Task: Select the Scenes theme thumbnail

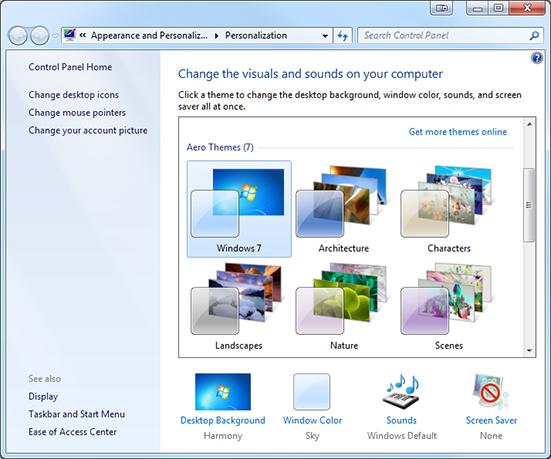Action: pyautogui.click(x=449, y=306)
